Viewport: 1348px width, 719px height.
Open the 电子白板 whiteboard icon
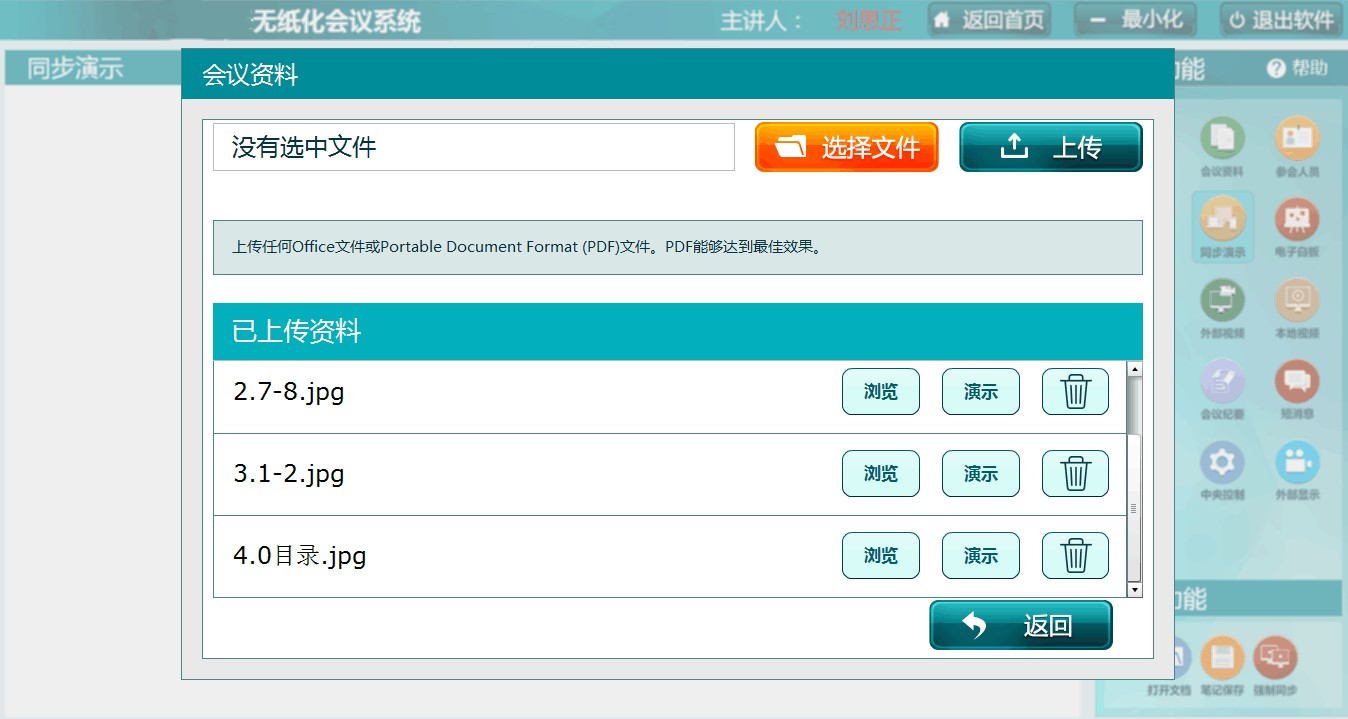point(1296,221)
